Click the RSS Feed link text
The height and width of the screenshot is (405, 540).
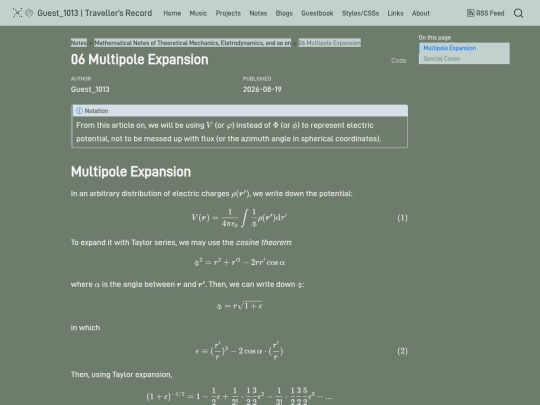490,13
